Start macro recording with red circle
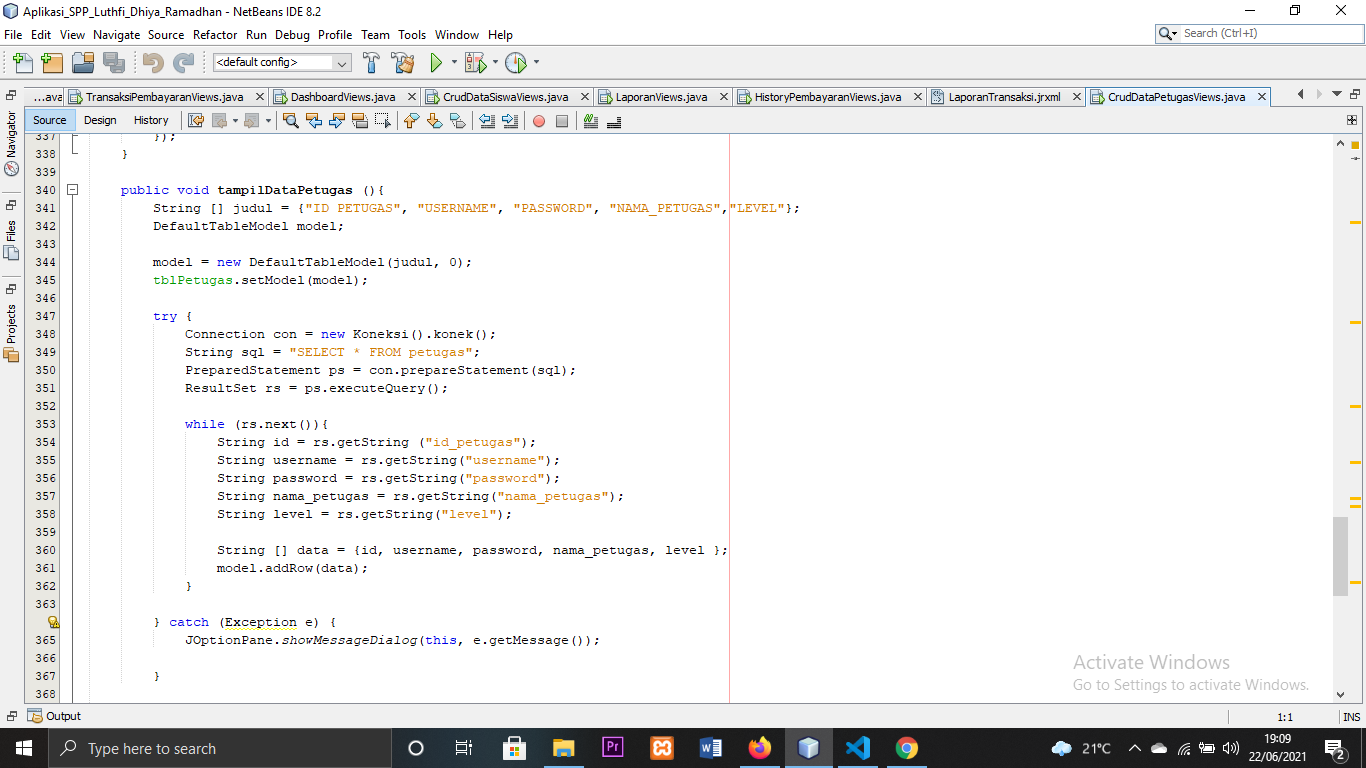Viewport: 1366px width, 768px height. [x=539, y=121]
